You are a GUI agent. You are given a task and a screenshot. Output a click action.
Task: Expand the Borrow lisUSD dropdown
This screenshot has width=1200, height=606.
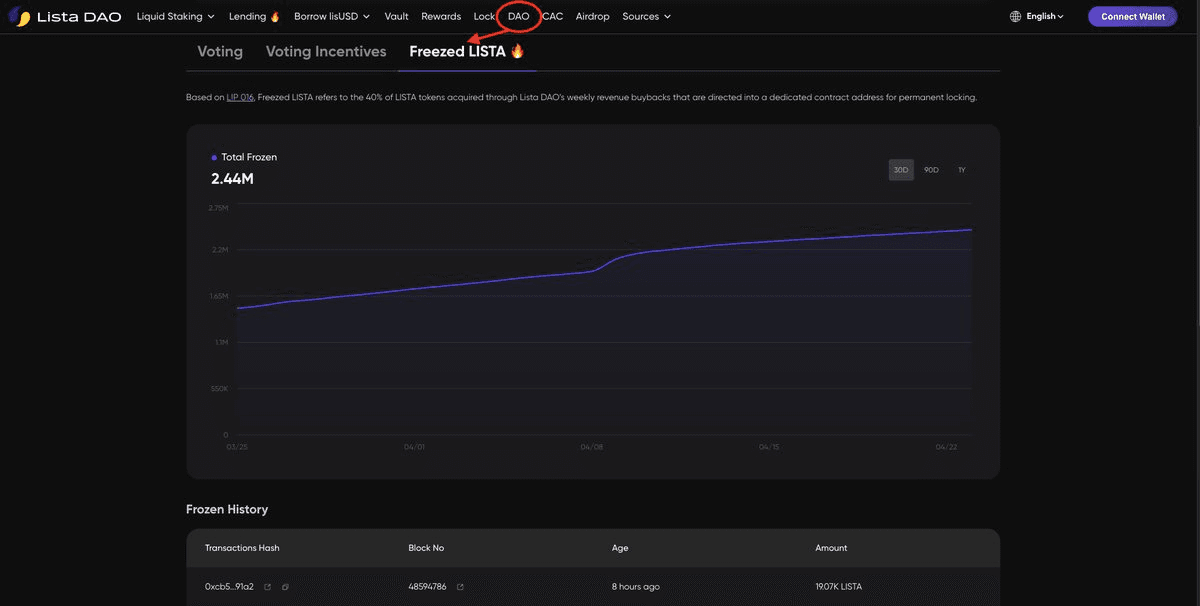tap(330, 15)
